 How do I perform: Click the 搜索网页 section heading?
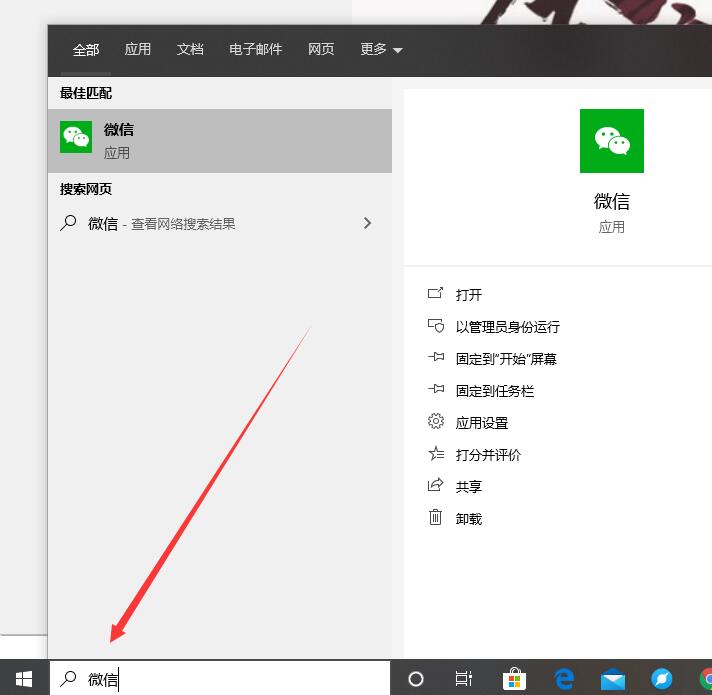click(86, 189)
